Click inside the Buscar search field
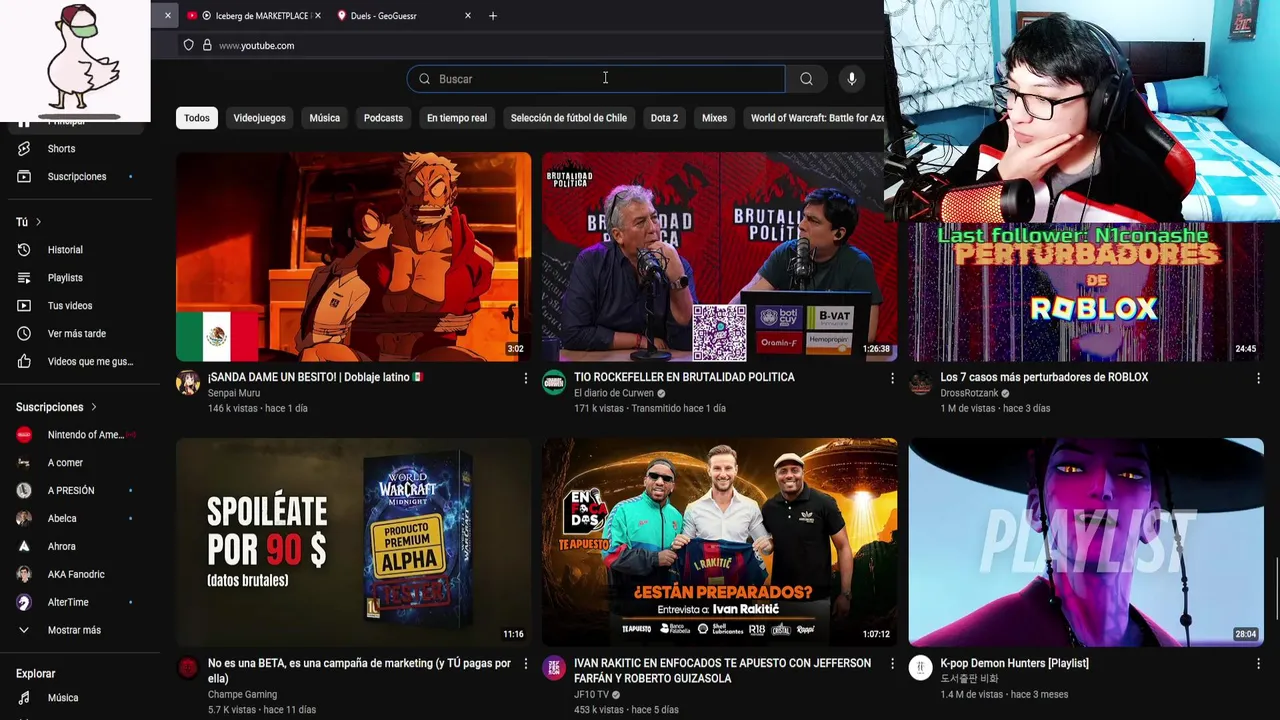This screenshot has width=1280, height=720. 596,79
